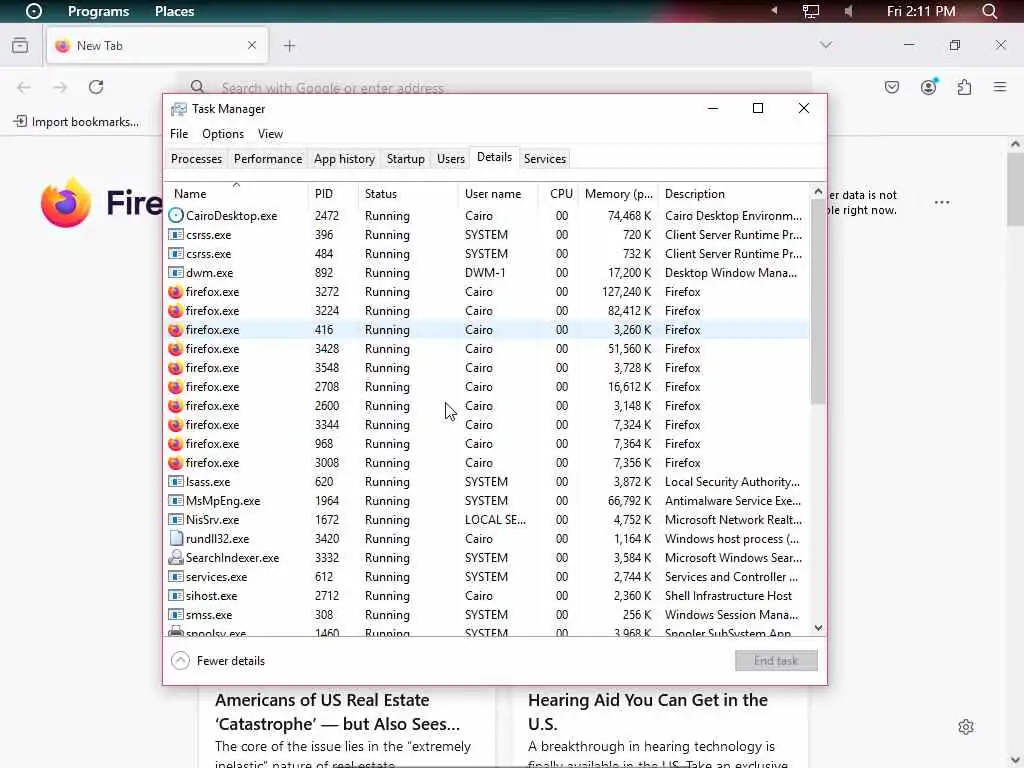Open Firefox new tab settings gear
The image size is (1024, 768).
[x=966, y=727]
